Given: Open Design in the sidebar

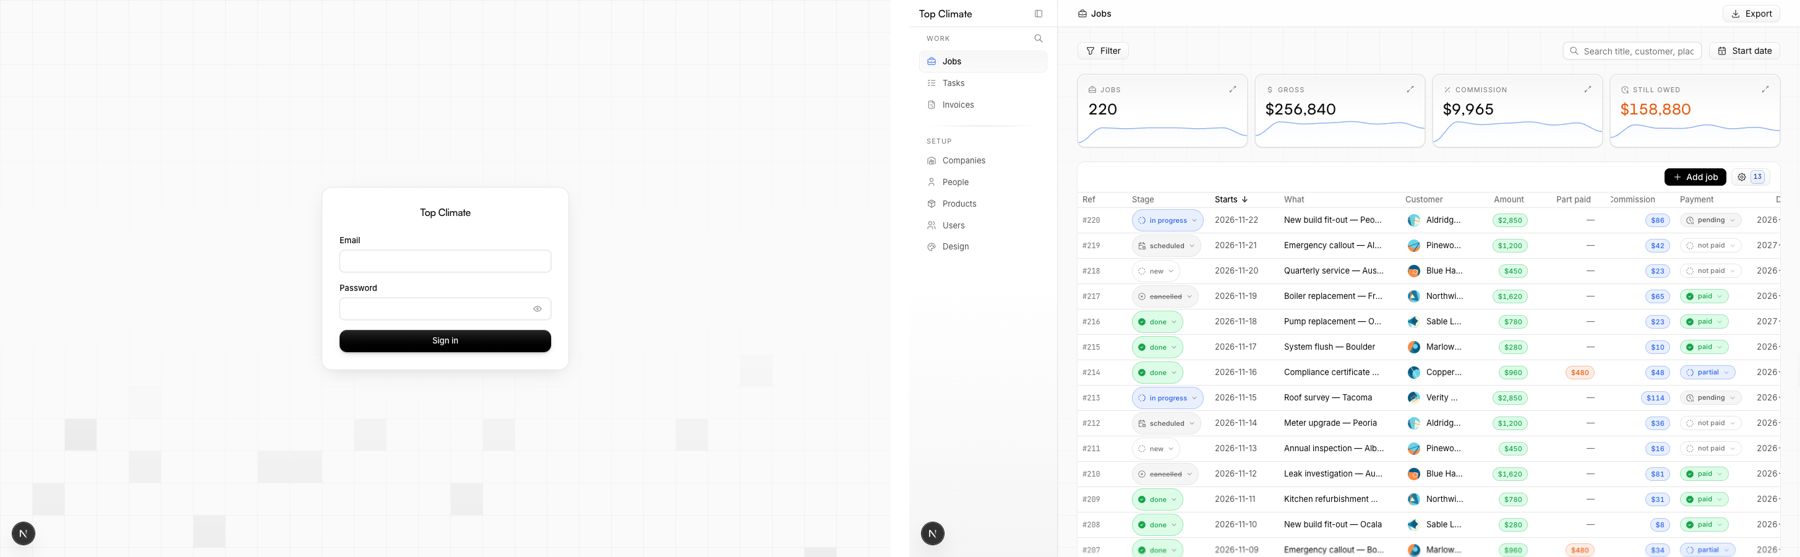Looking at the screenshot, I should pyautogui.click(x=983, y=247).
